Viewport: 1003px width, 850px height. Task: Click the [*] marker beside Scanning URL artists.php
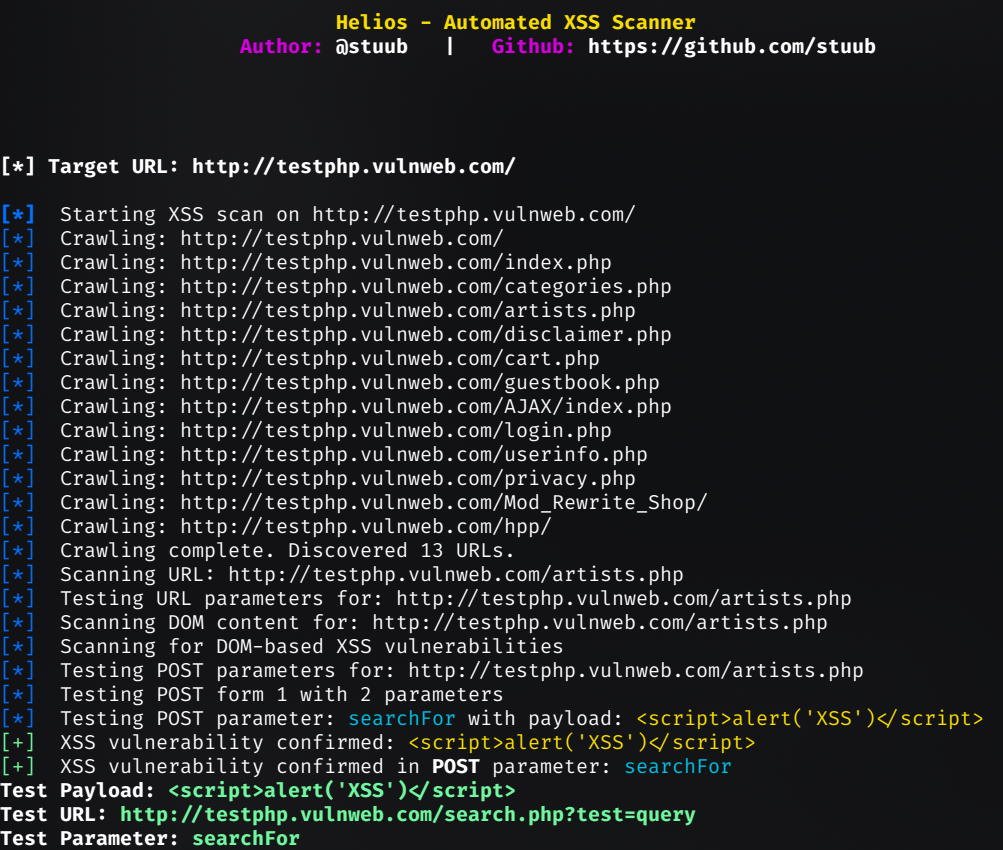tap(18, 575)
